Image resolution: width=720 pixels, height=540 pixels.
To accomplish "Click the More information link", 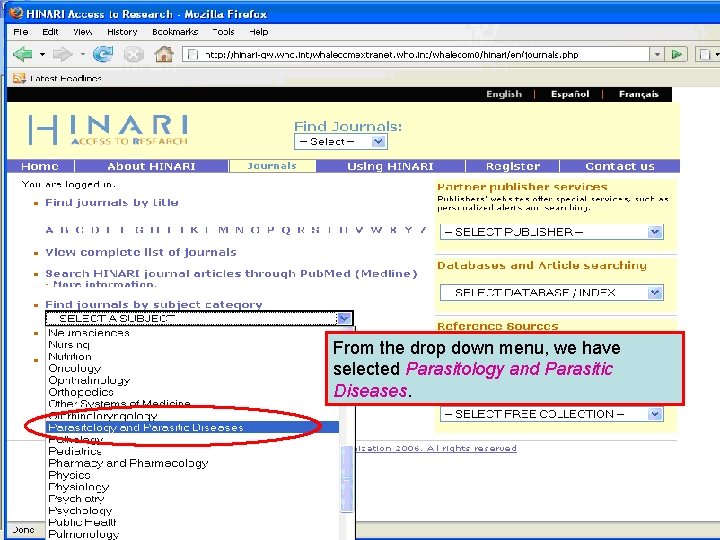I will (104, 284).
